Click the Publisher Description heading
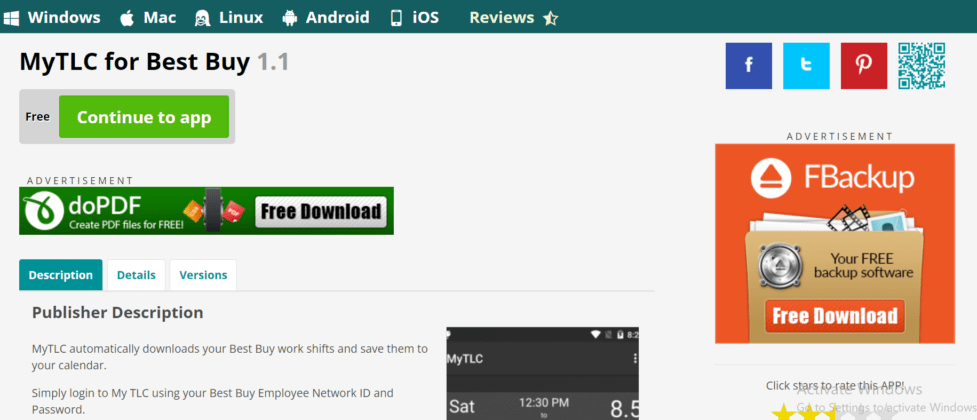 pos(118,312)
